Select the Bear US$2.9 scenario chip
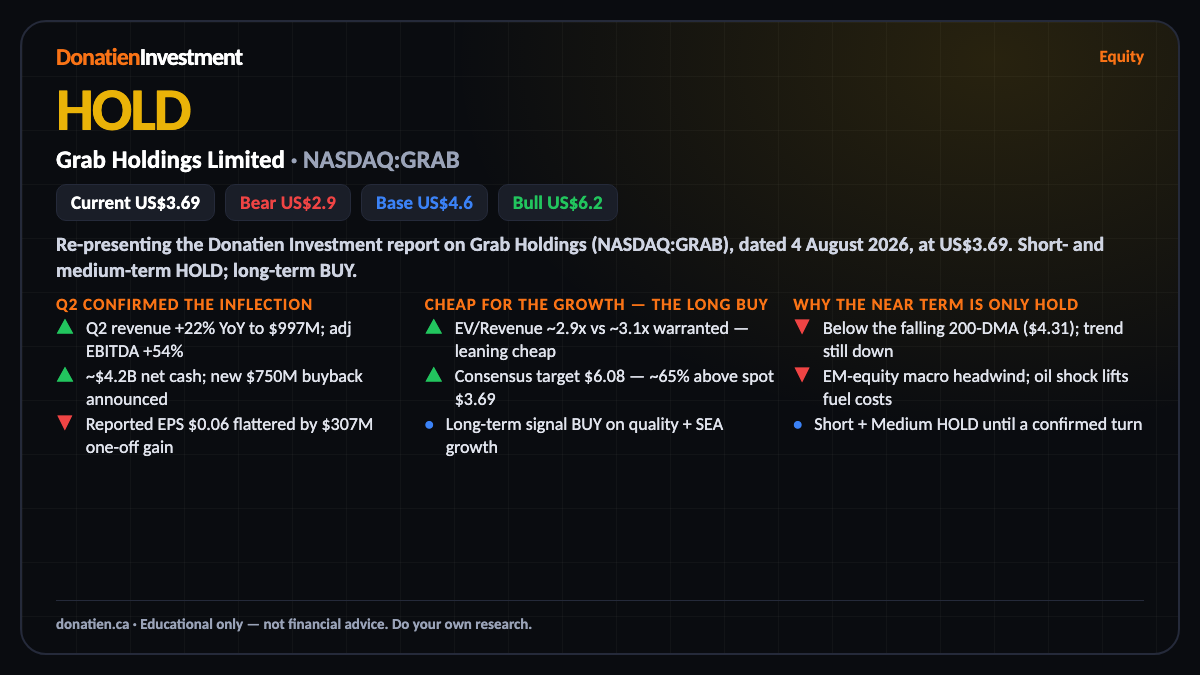 tap(288, 203)
